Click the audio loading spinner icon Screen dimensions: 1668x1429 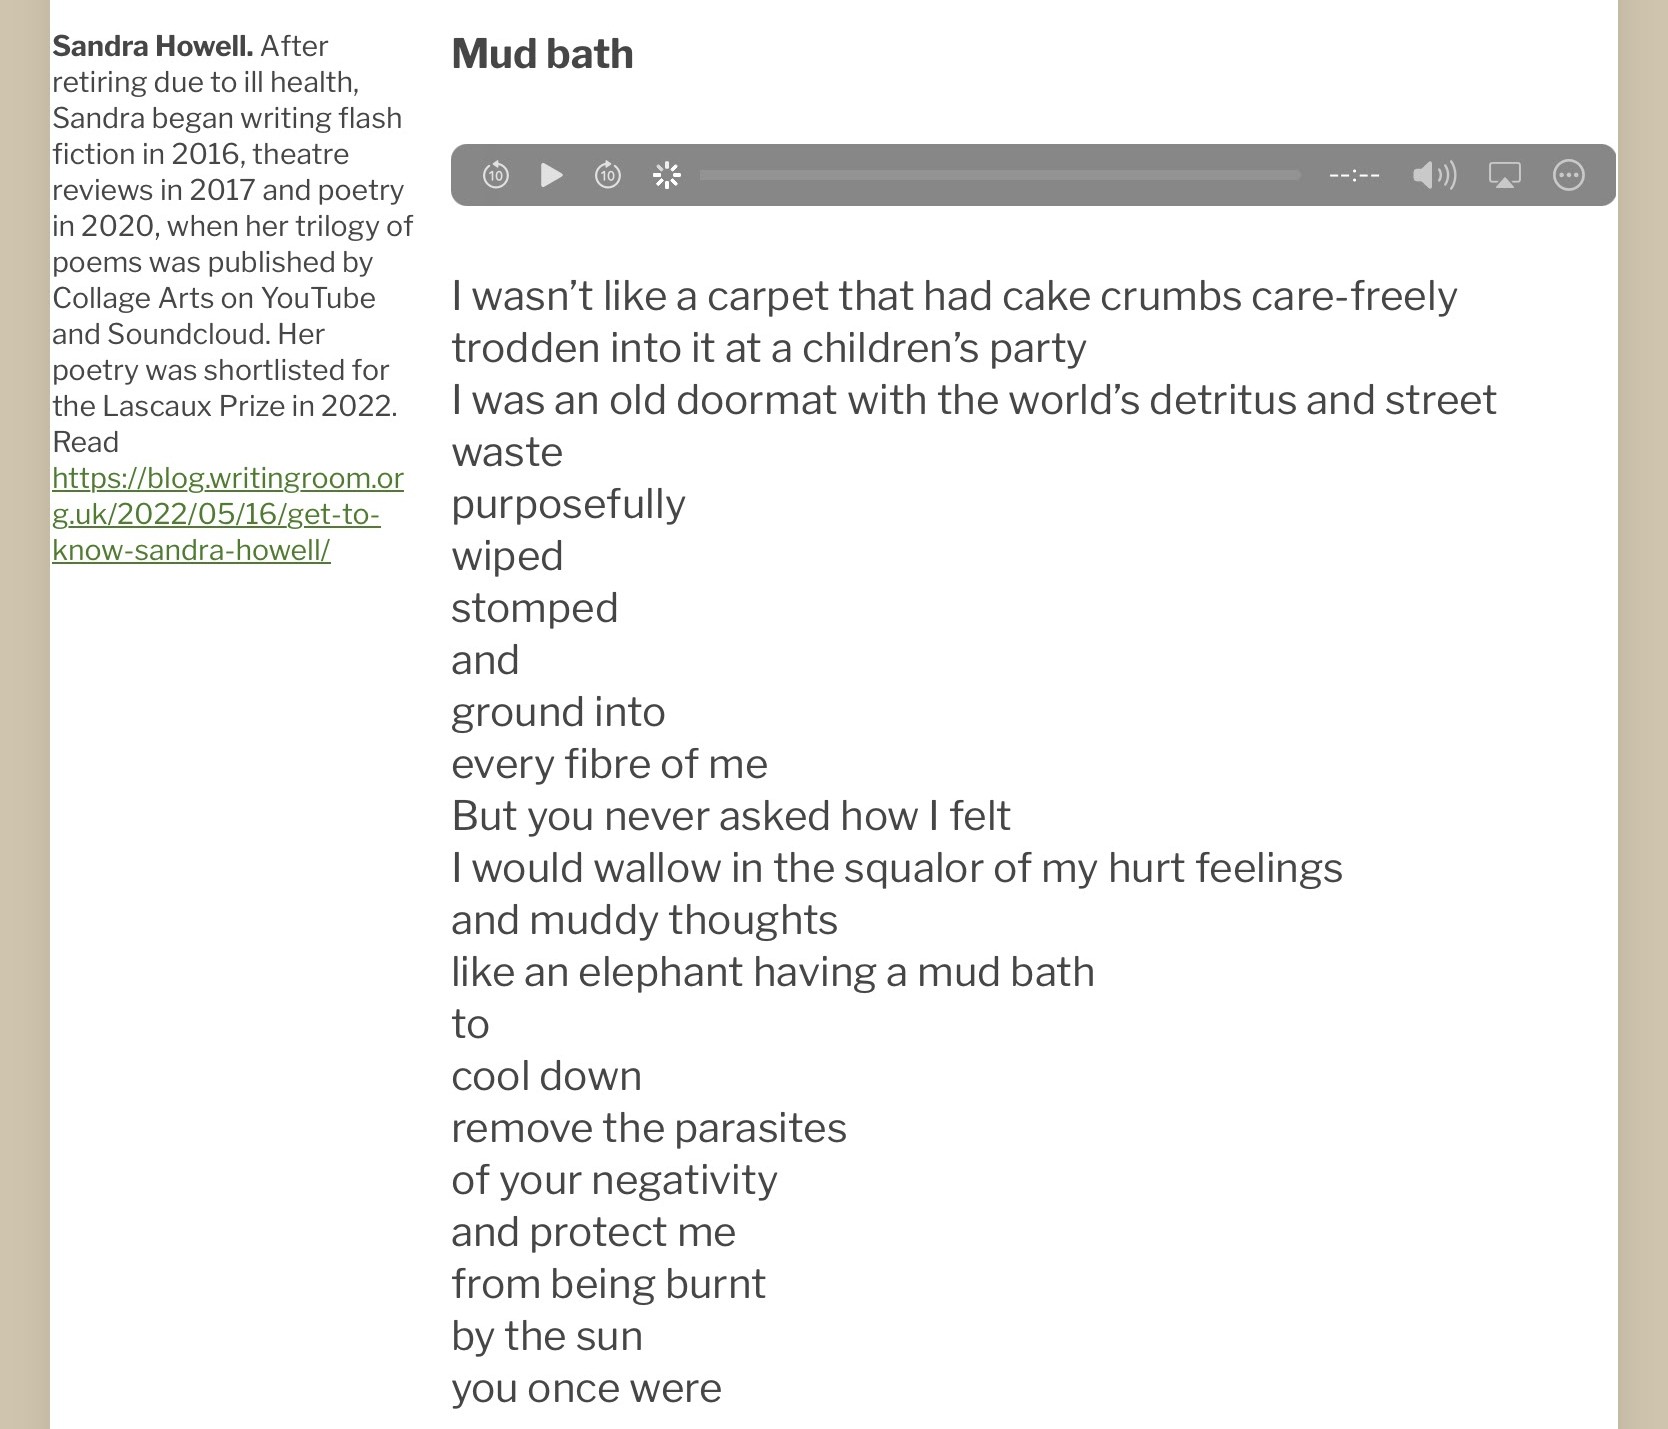[666, 176]
